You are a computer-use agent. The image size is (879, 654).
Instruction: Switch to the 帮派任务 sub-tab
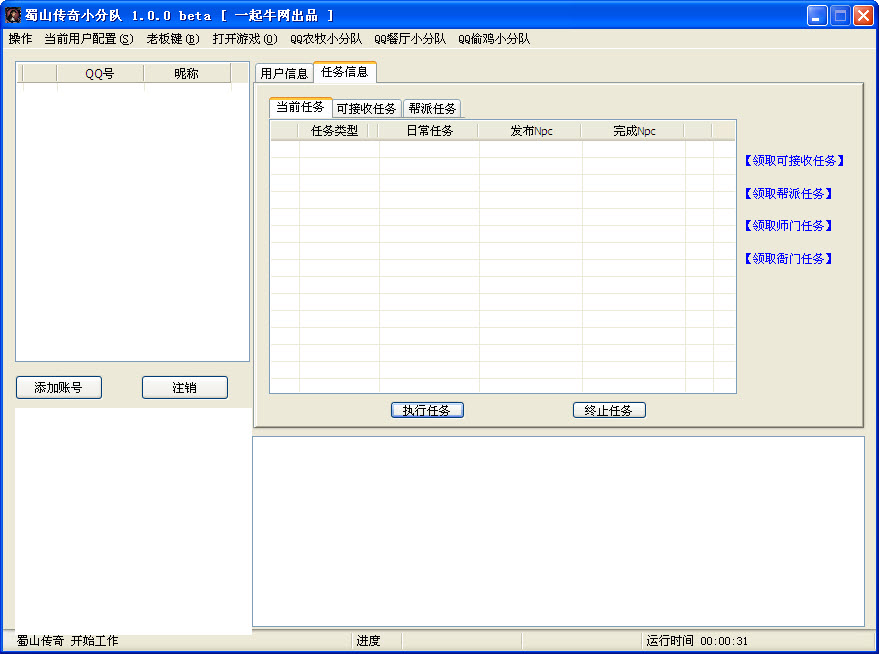[x=432, y=109]
